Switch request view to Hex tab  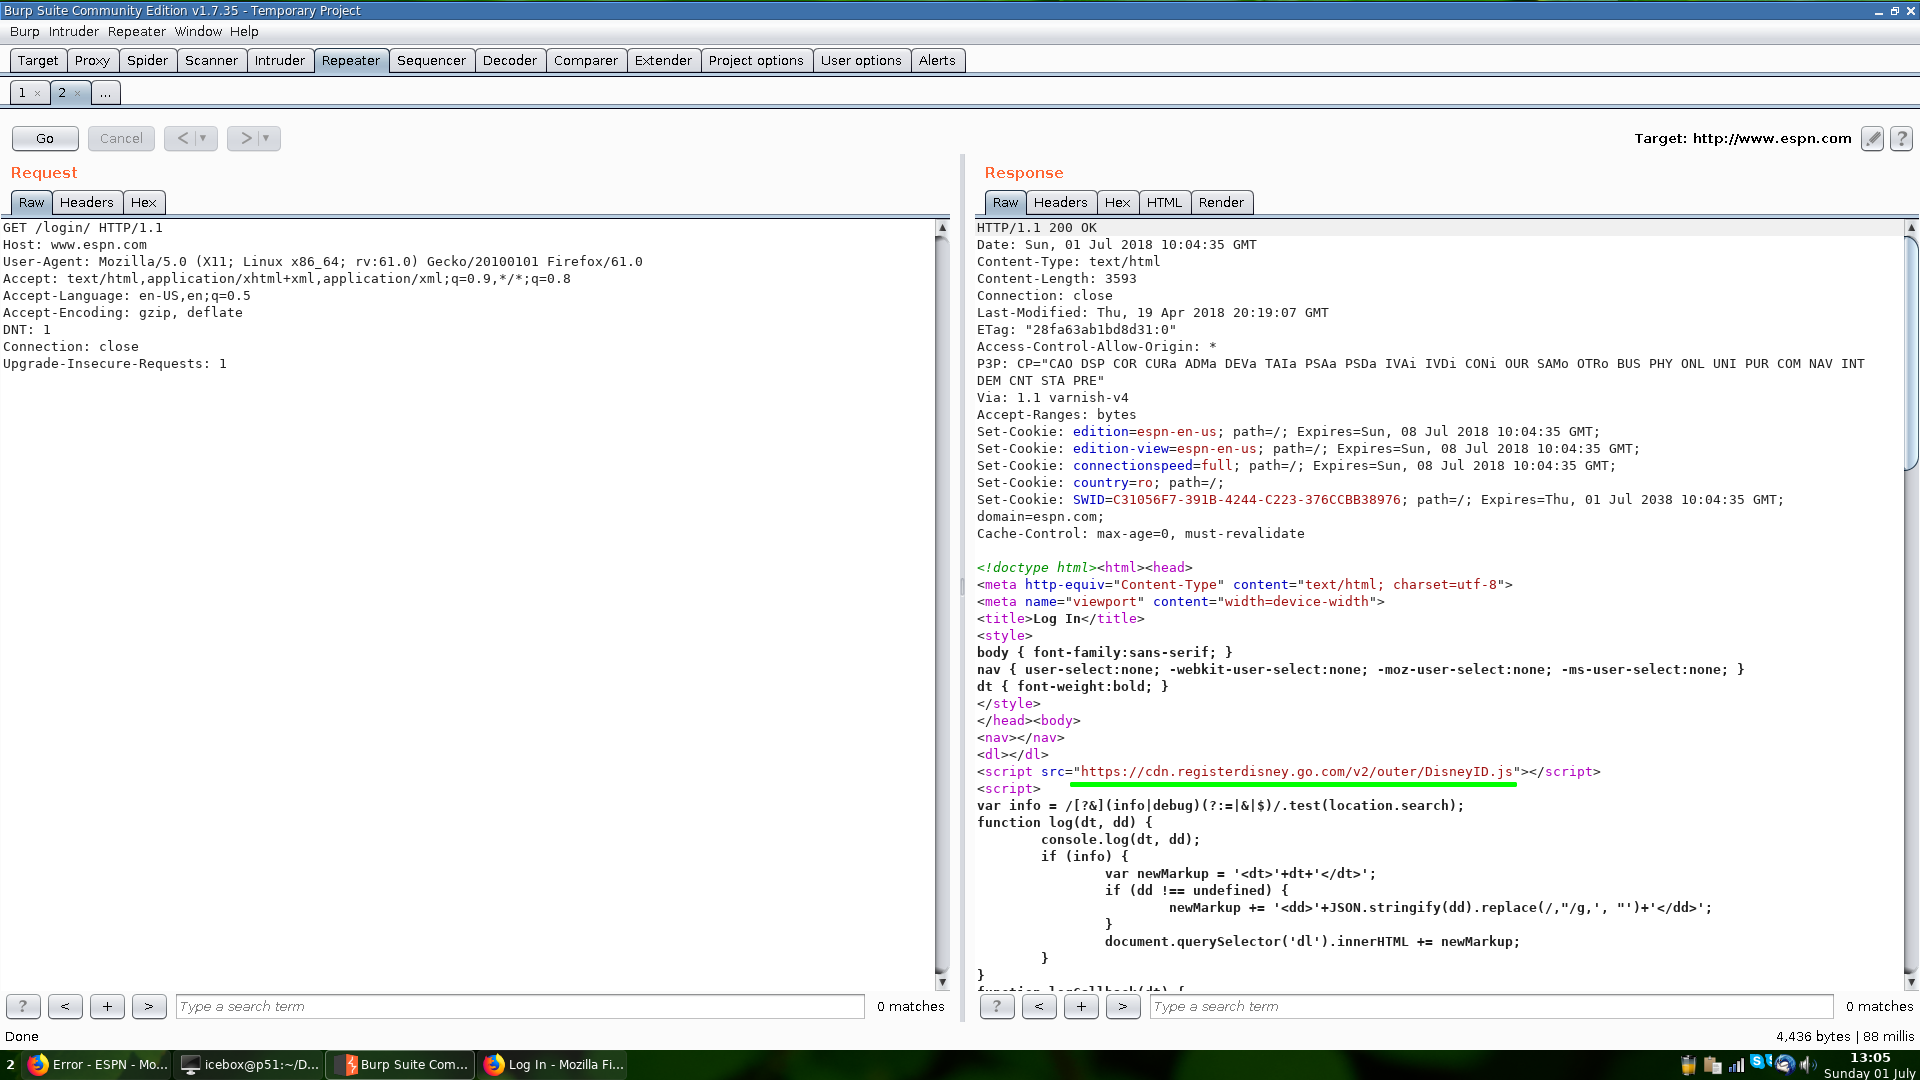[143, 203]
